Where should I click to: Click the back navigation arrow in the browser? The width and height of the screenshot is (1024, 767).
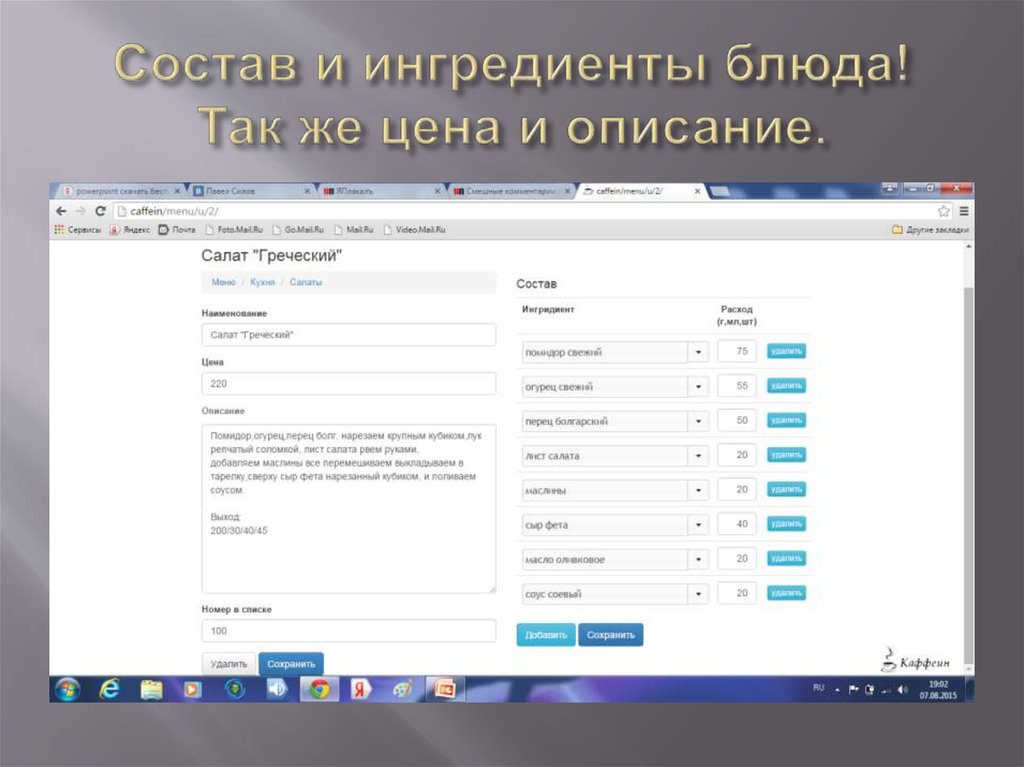pyautogui.click(x=61, y=211)
